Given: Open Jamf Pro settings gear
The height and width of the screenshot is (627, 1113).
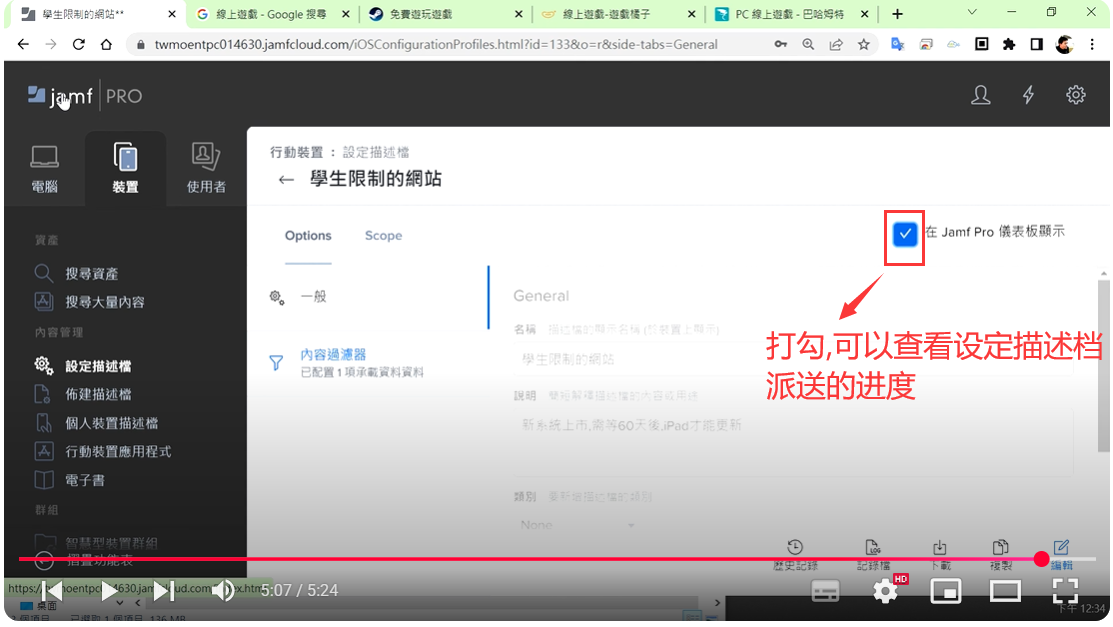Looking at the screenshot, I should (x=1075, y=95).
